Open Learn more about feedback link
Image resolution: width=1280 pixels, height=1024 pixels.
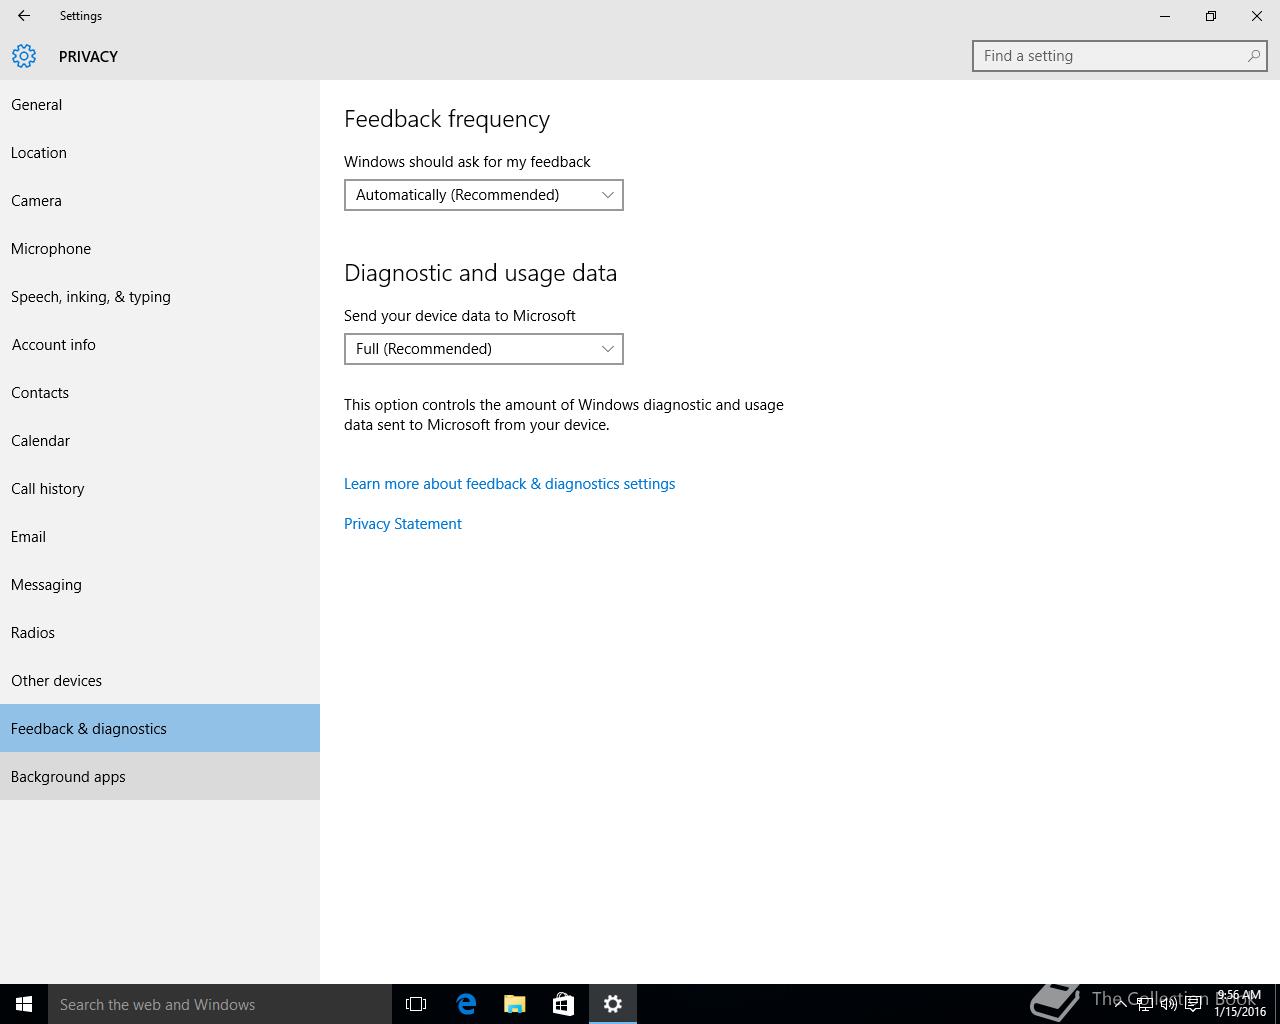[509, 484]
